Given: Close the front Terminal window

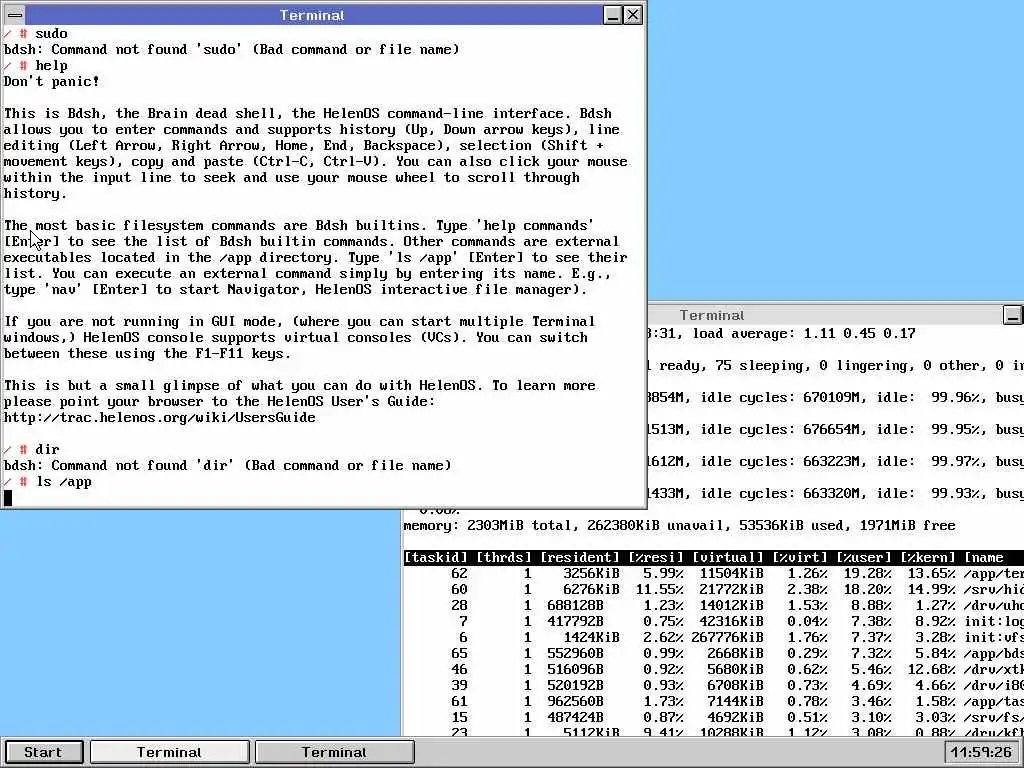Looking at the screenshot, I should [633, 14].
